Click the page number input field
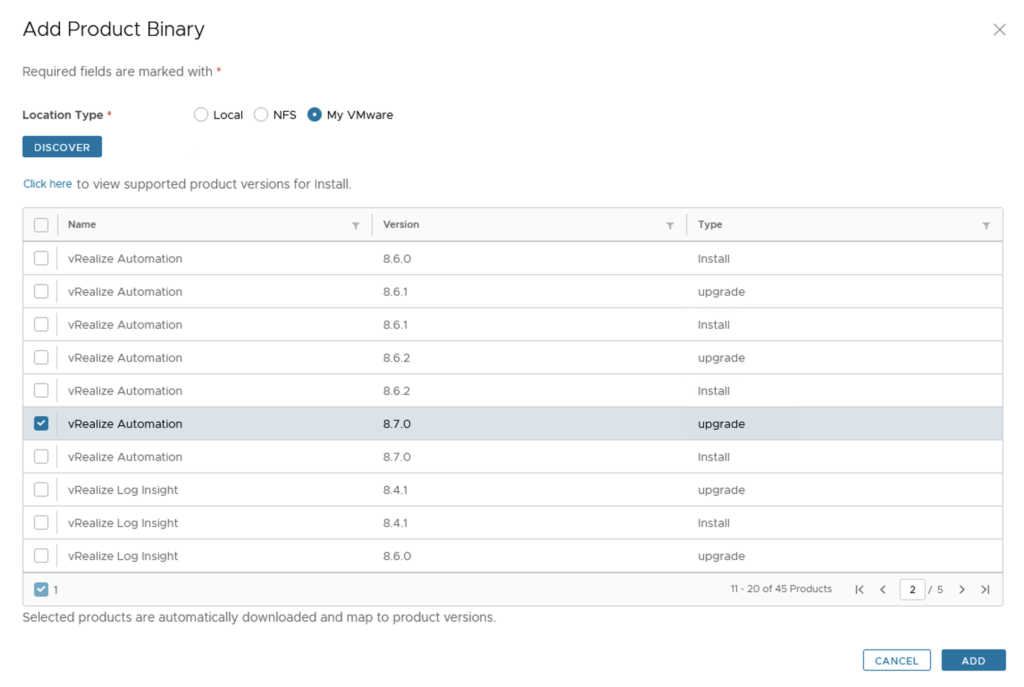Screen dimensions: 1024x687 point(911,590)
